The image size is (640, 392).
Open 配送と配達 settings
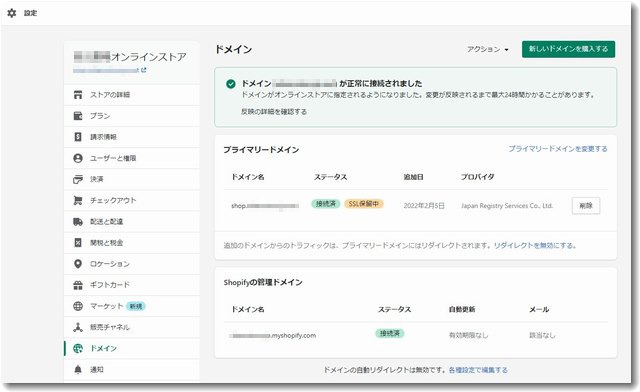(131, 222)
